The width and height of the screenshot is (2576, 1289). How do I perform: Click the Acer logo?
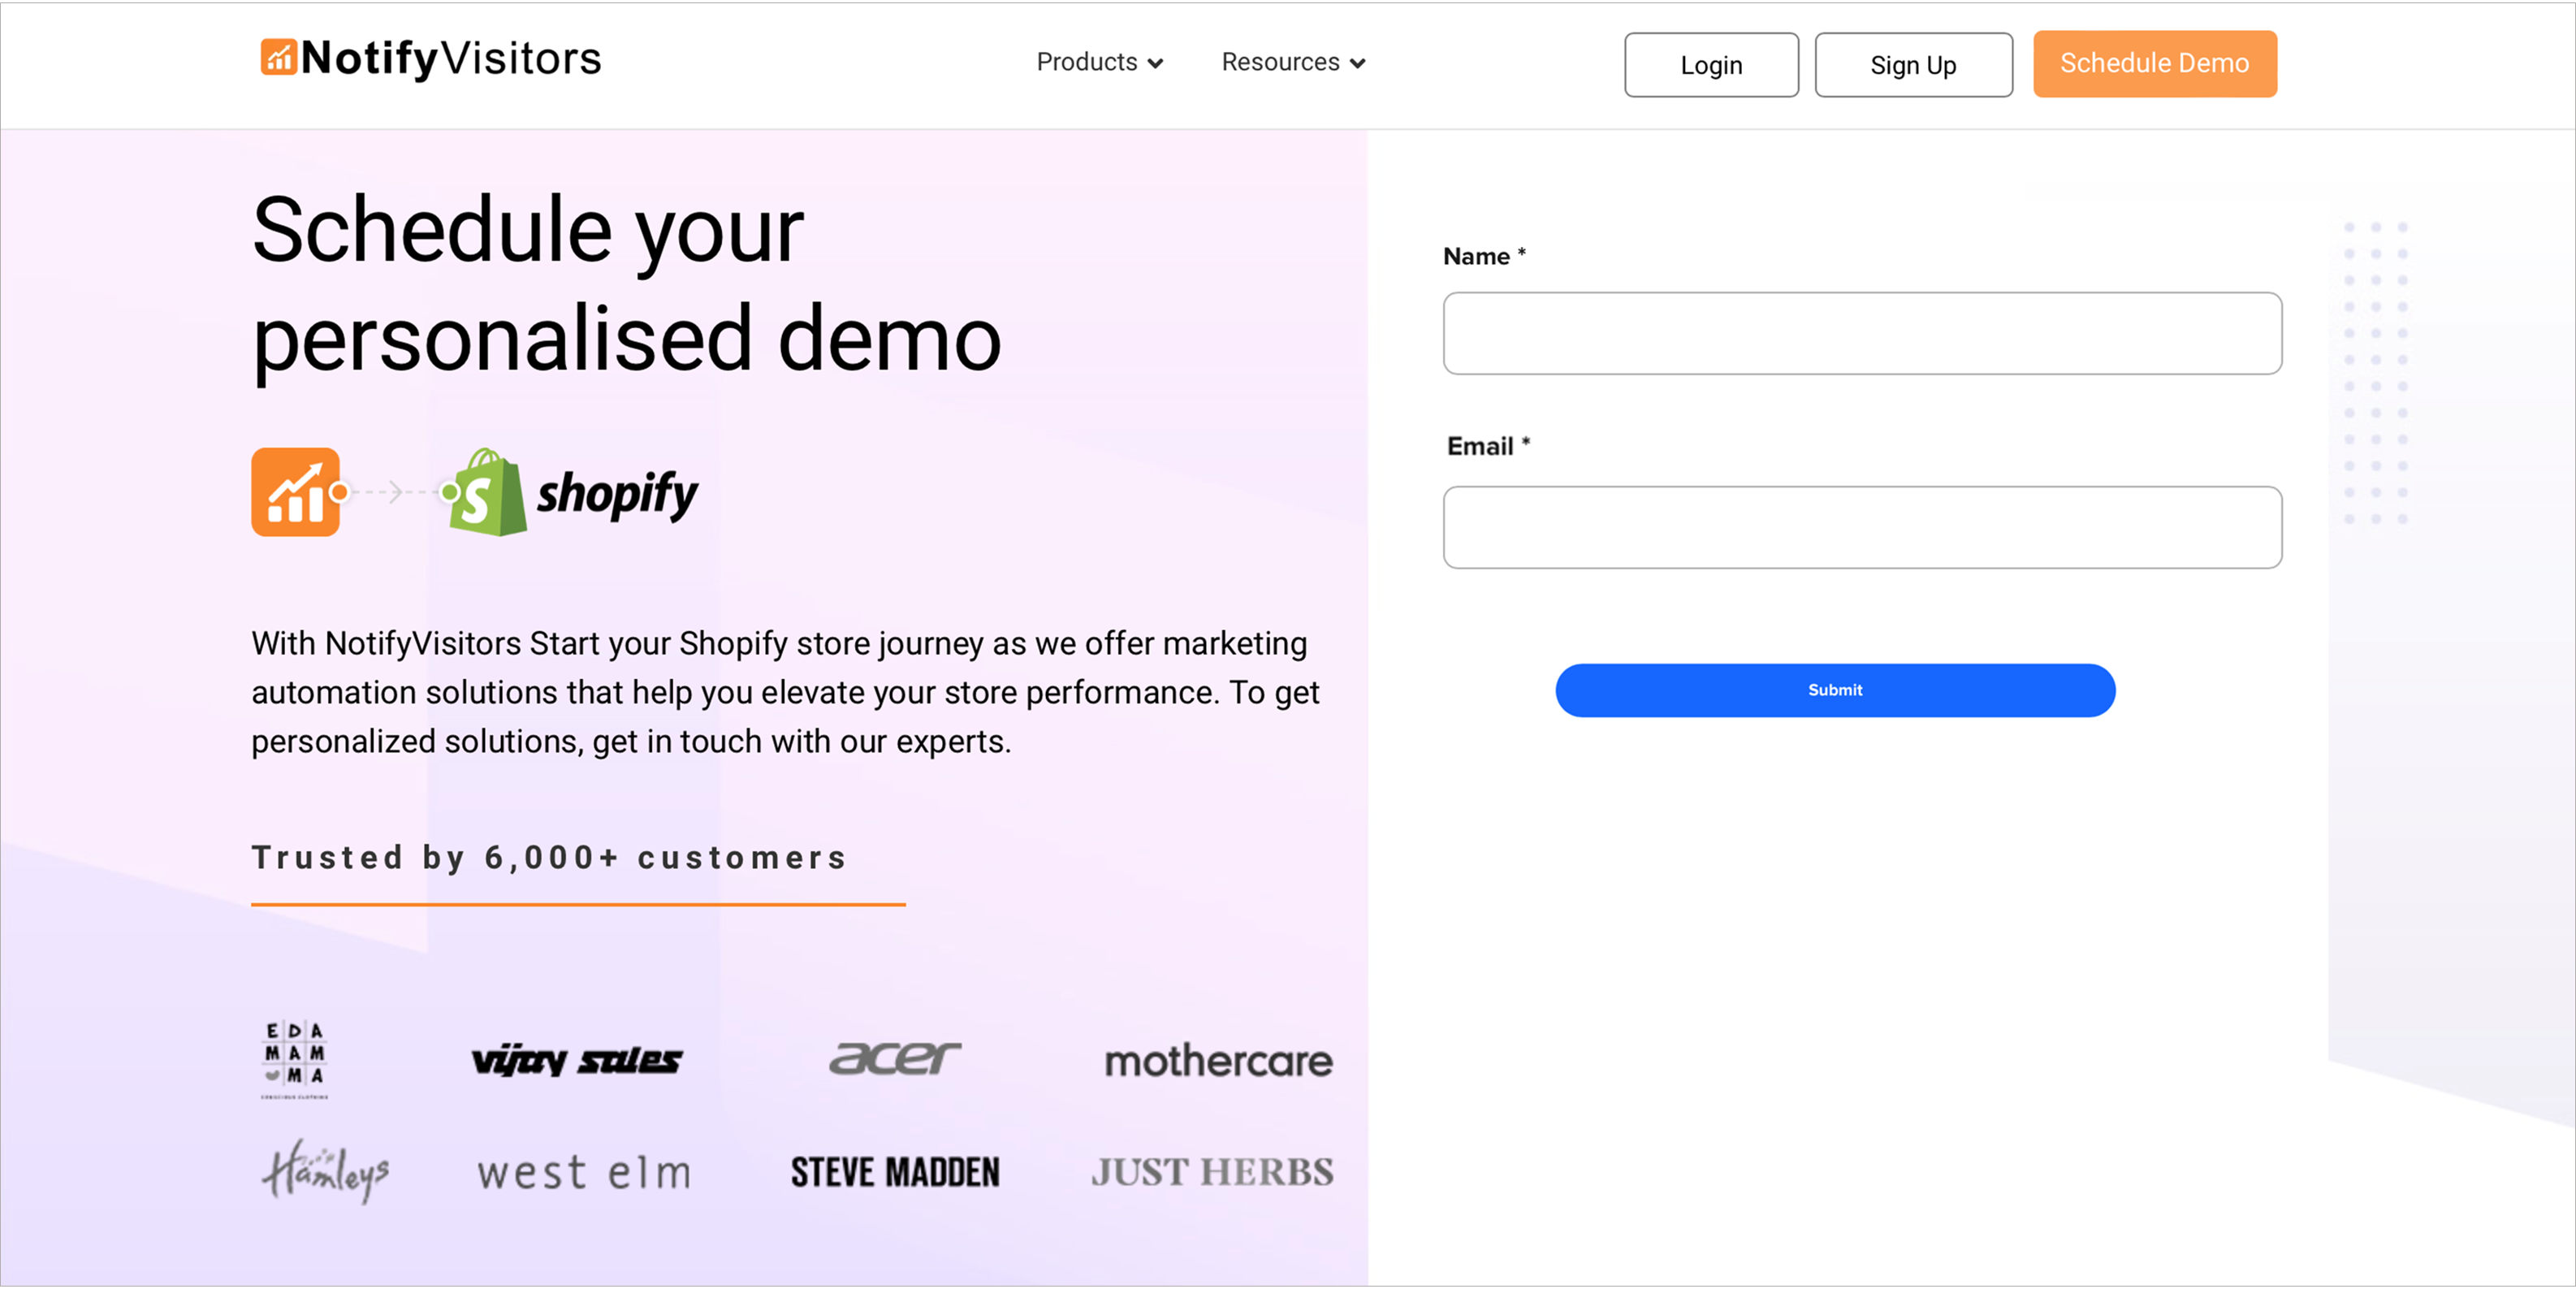coord(895,1058)
